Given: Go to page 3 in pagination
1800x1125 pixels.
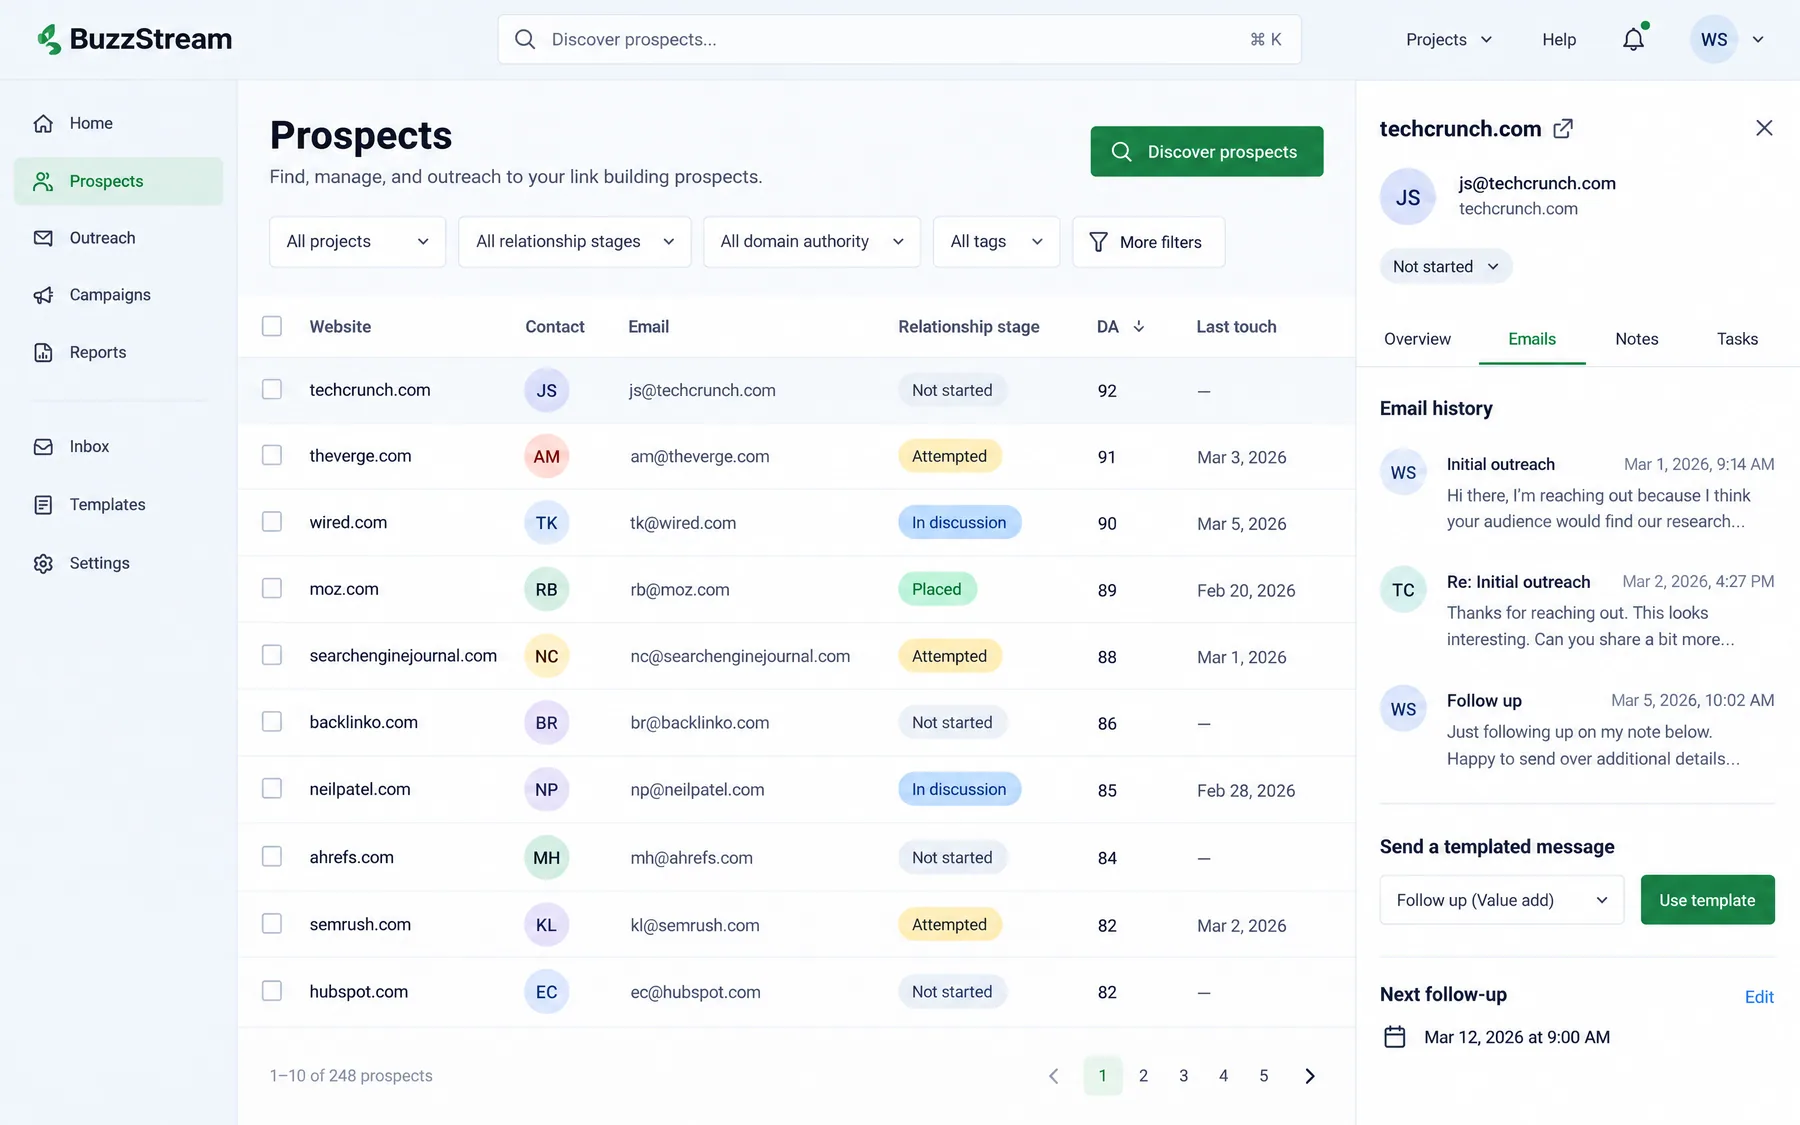Looking at the screenshot, I should (1183, 1076).
